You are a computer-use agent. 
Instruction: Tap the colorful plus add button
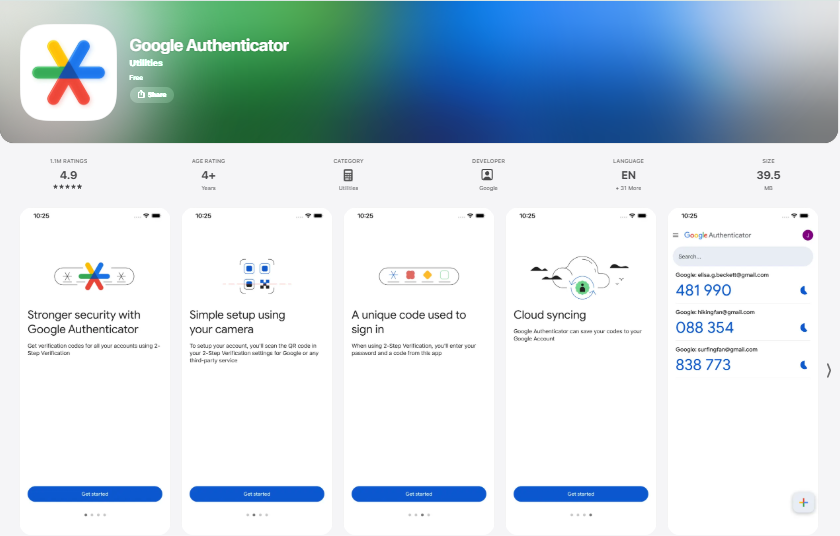[x=804, y=502]
